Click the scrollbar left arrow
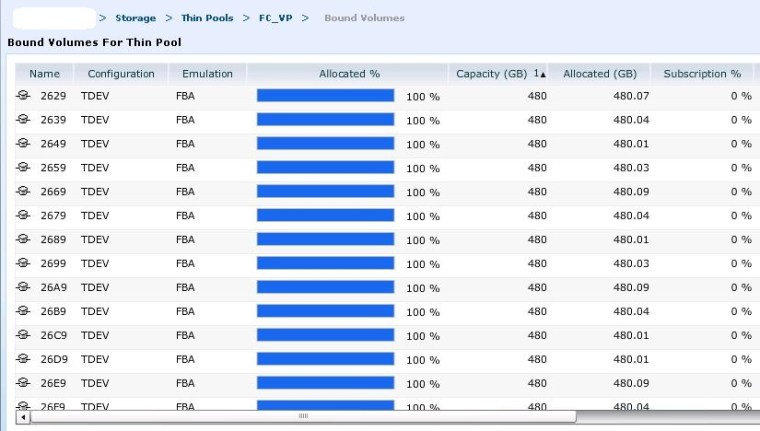 (x=22, y=416)
